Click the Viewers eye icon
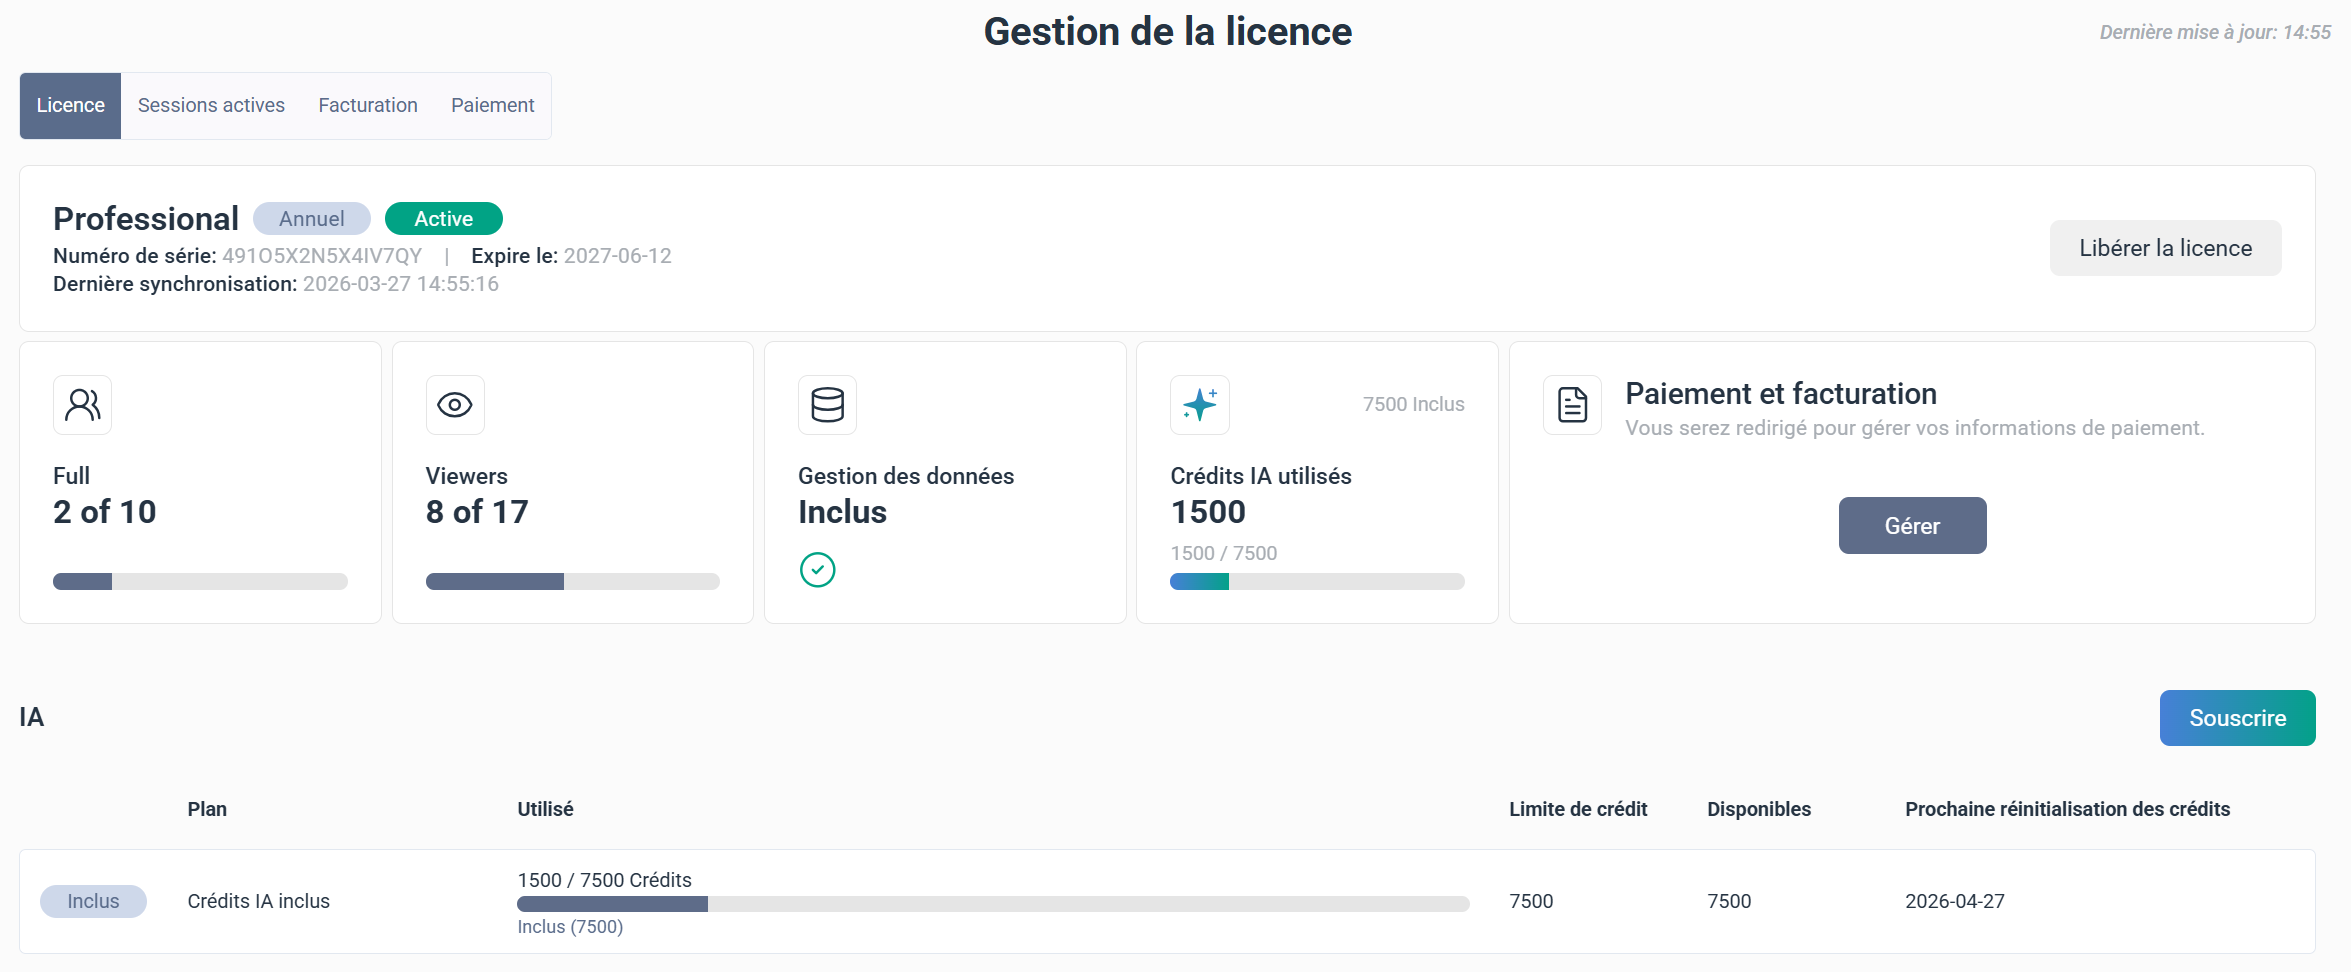Screen dimensions: 2351x972 [x=455, y=405]
